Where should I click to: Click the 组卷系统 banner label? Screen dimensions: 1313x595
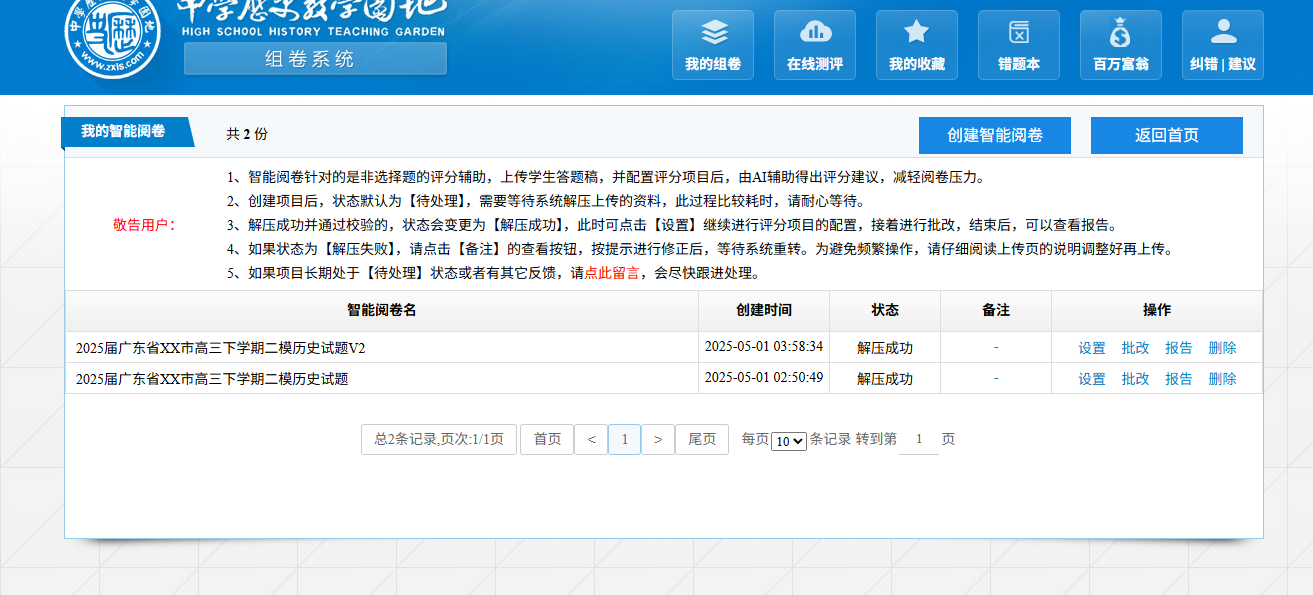(x=314, y=59)
